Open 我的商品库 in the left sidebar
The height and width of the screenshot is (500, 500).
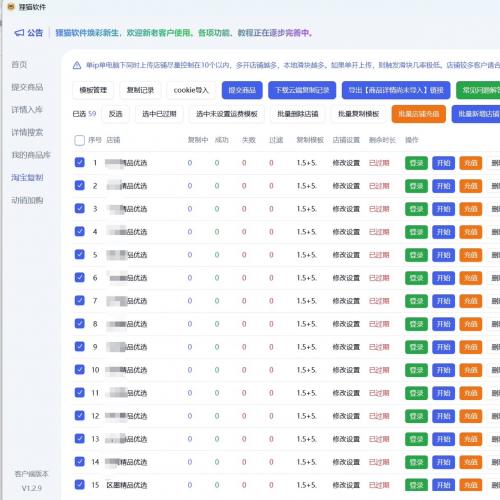tap(31, 155)
